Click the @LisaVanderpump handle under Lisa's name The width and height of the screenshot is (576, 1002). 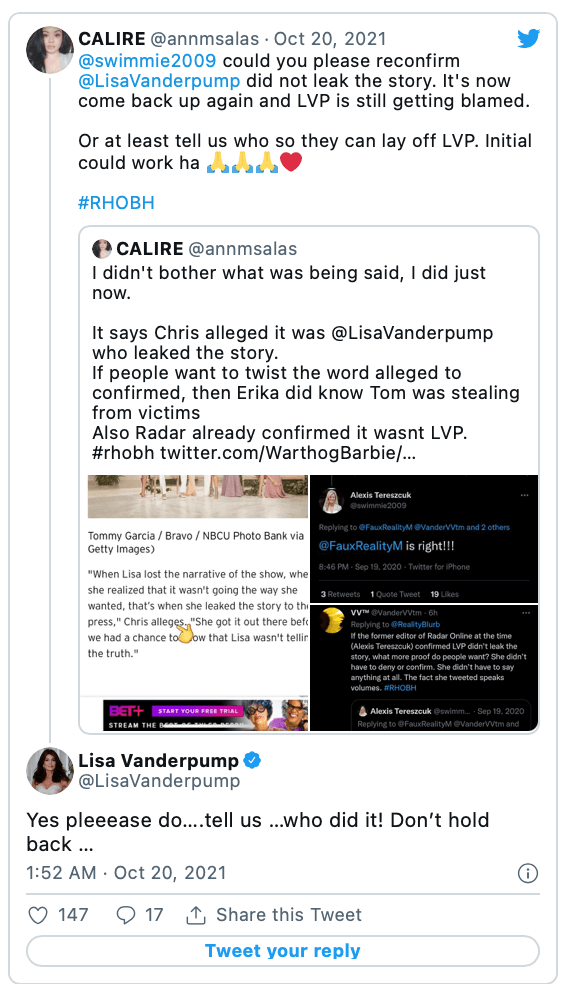pyautogui.click(x=159, y=781)
